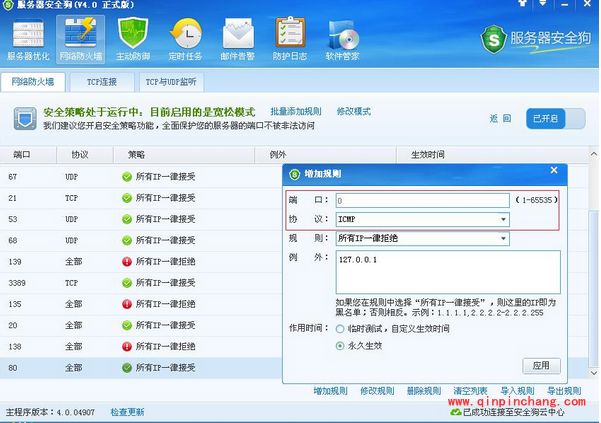Click the 端口 input field
The height and width of the screenshot is (423, 601).
422,200
